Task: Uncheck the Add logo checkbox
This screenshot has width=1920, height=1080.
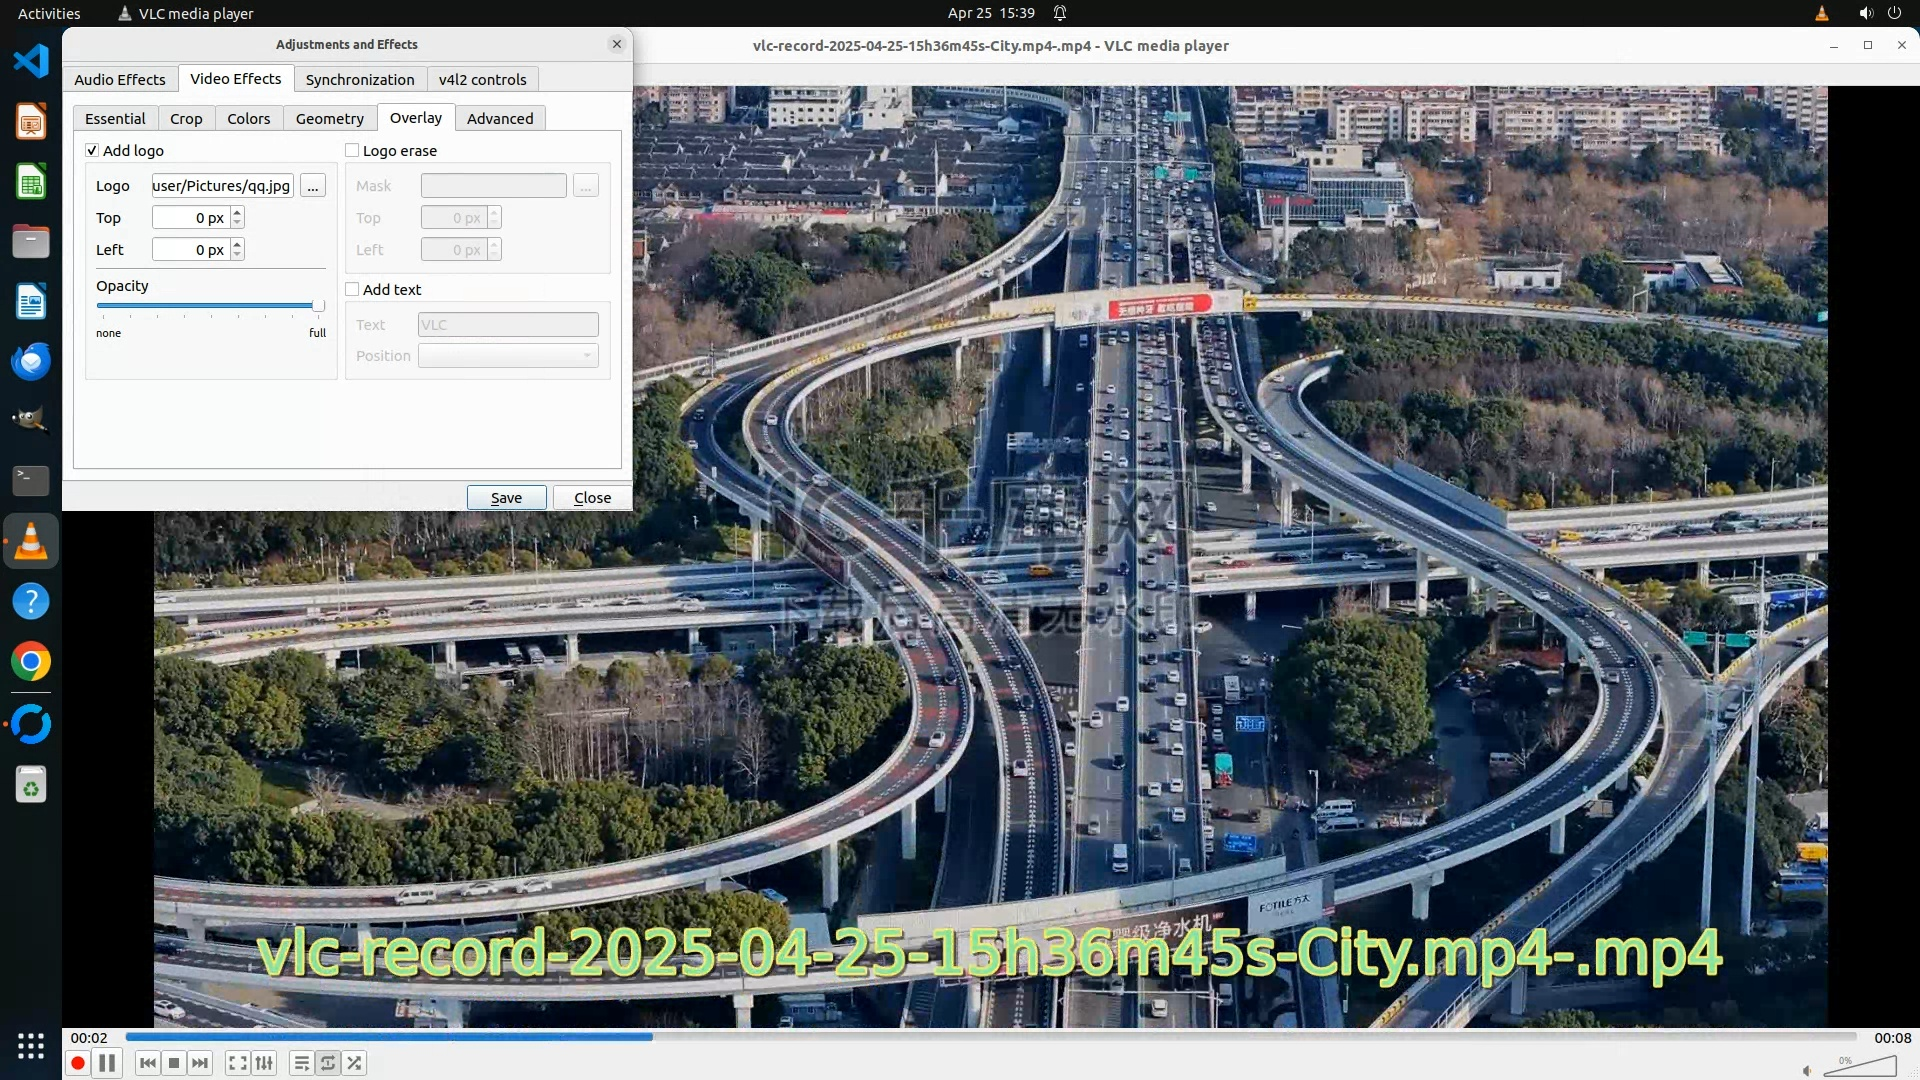Action: tap(92, 150)
